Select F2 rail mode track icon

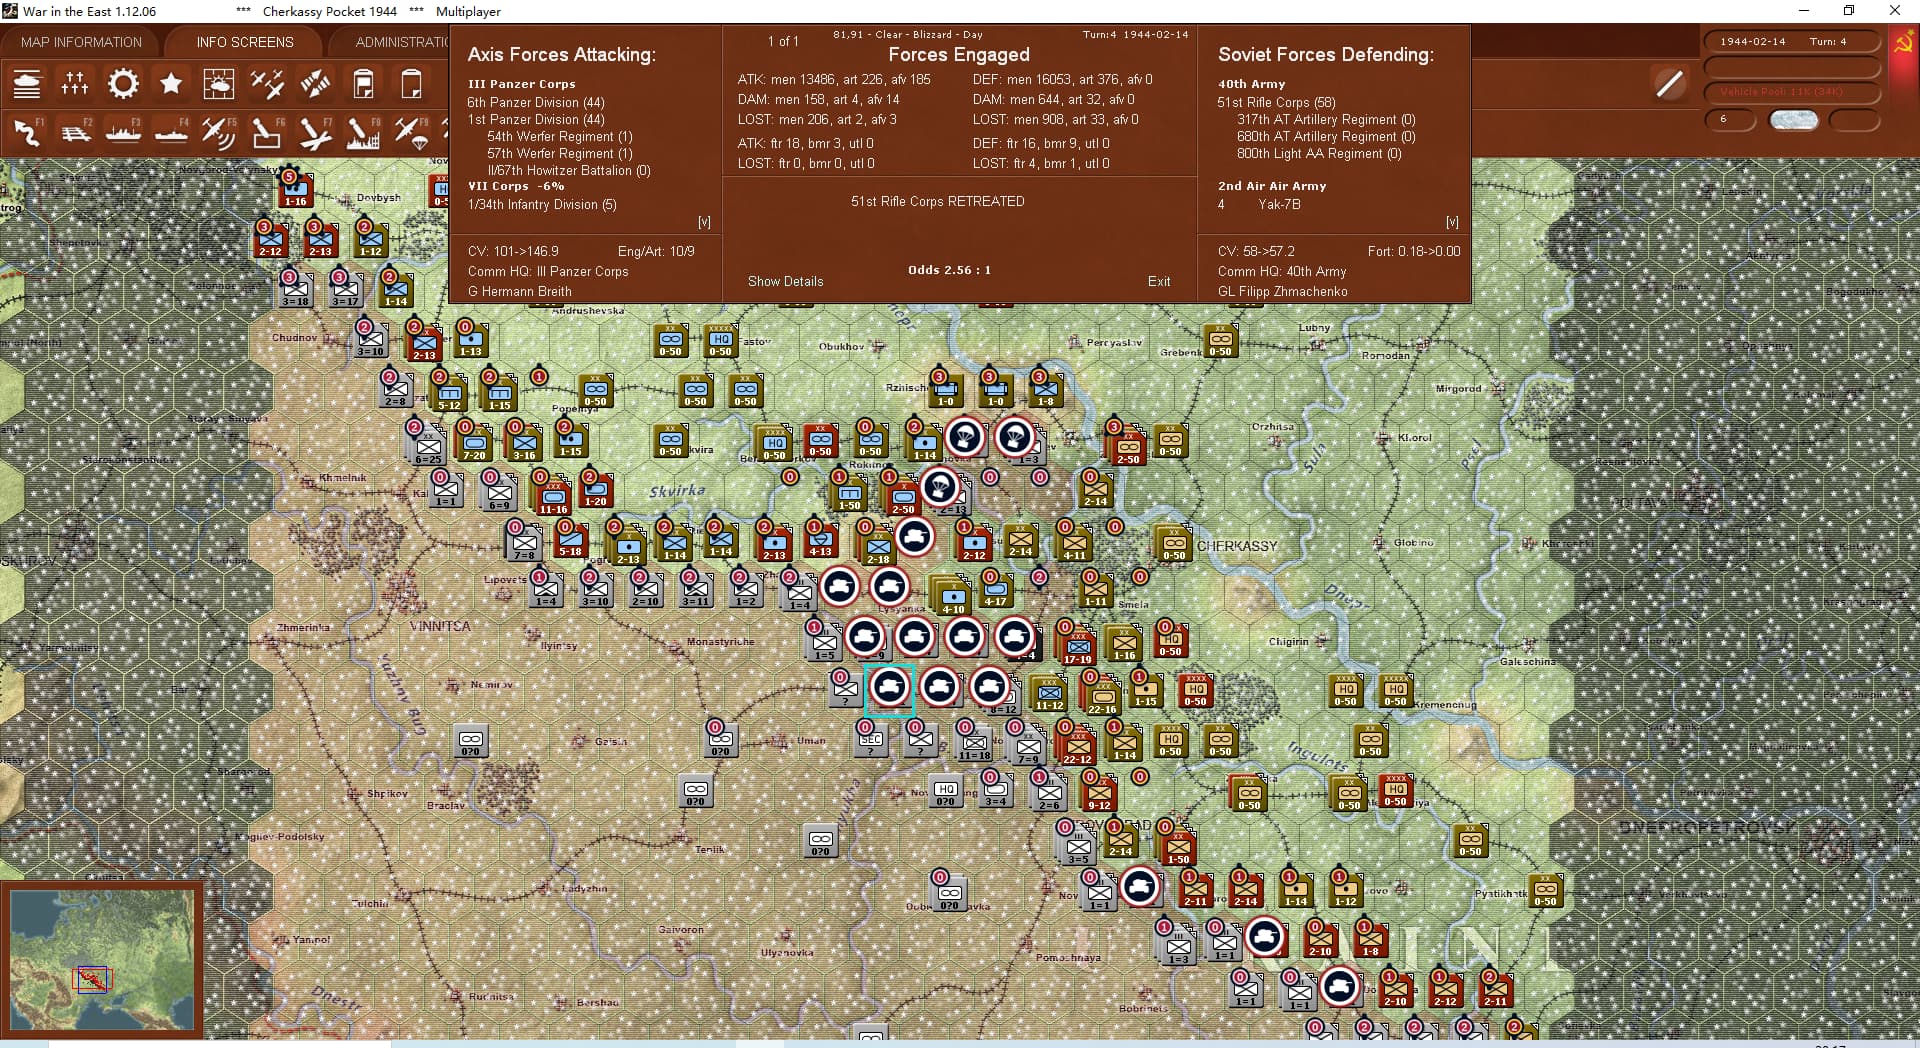pos(75,132)
